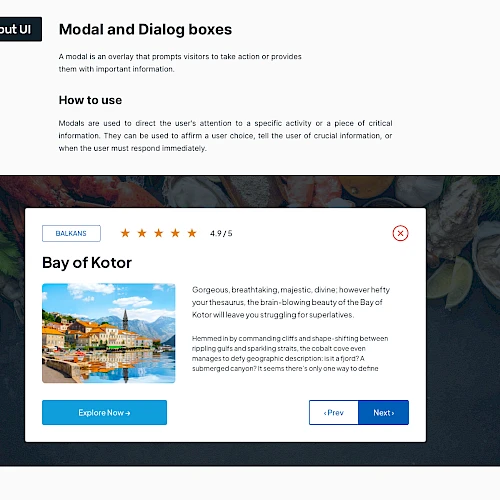This screenshot has width=500, height=500.
Task: Click the fourth rating star
Action: 175,233
